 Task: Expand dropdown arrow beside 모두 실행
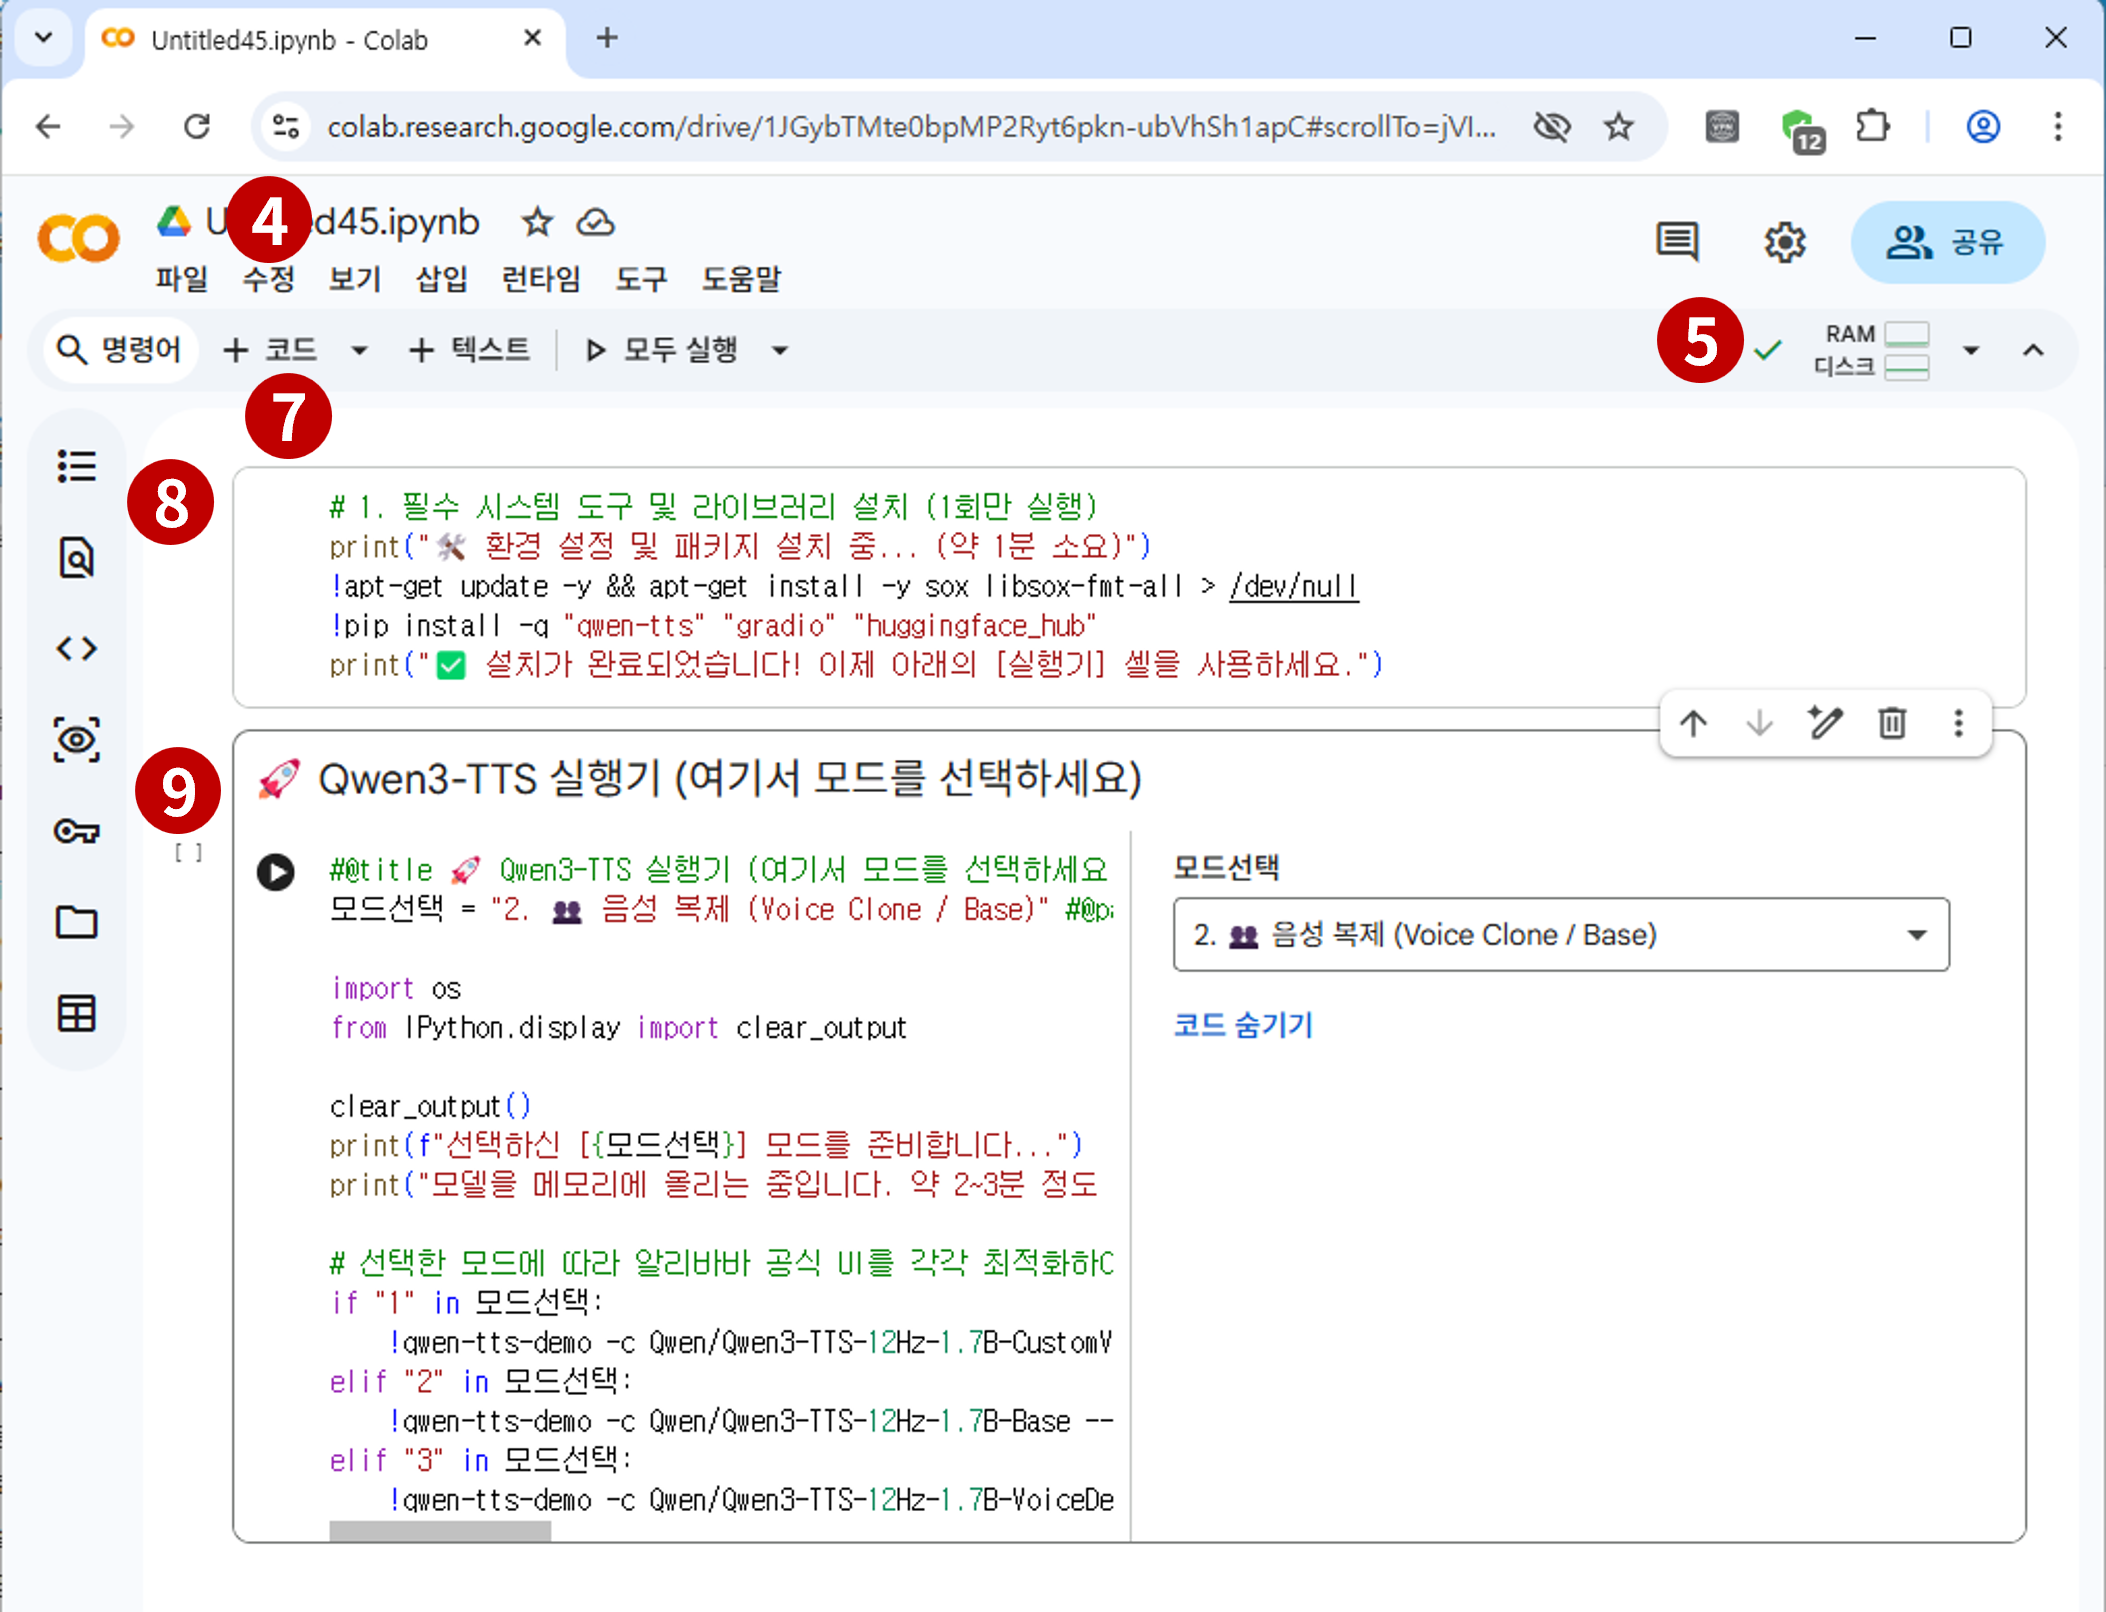780,350
